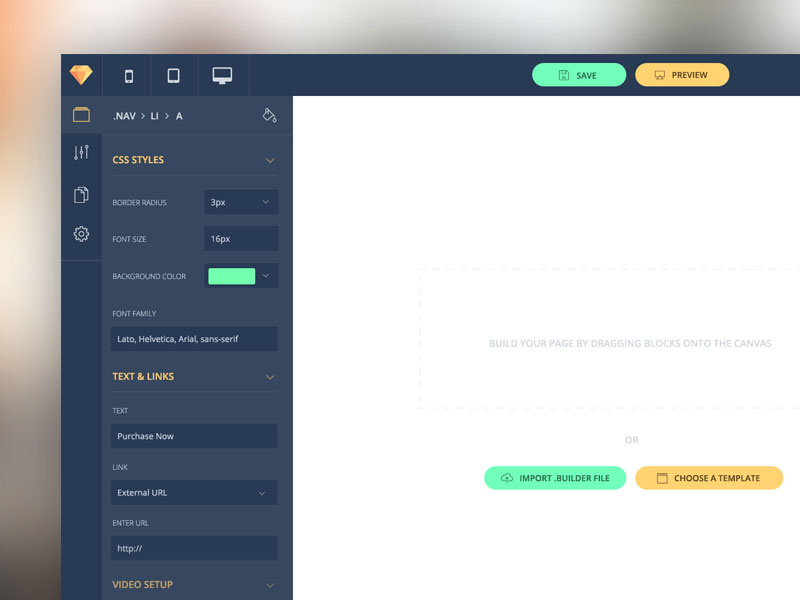800x600 pixels.
Task: Switch to tablet preview mode
Action: coord(174,74)
